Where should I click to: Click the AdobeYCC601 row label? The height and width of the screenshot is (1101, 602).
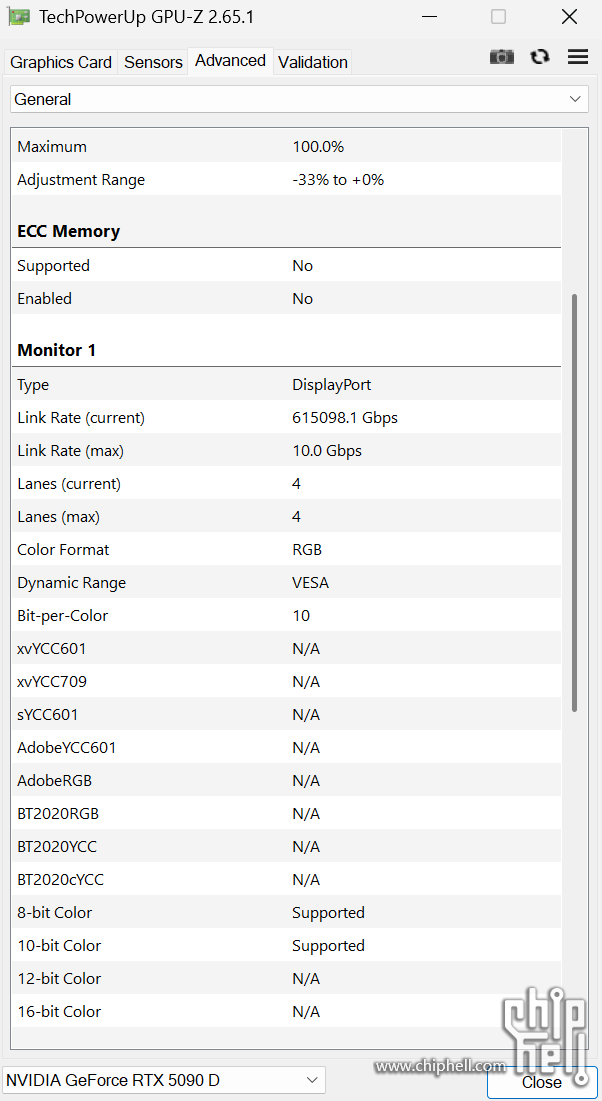(67, 748)
